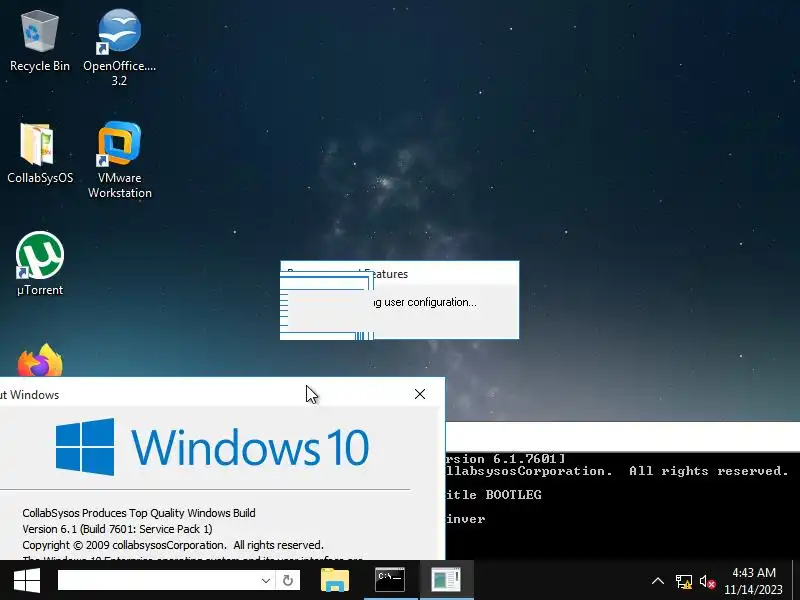Screen dimensions: 800x600
Task: Select 'CollabSysos Produces Top Quality Windows Build' text
Action: click(x=139, y=513)
